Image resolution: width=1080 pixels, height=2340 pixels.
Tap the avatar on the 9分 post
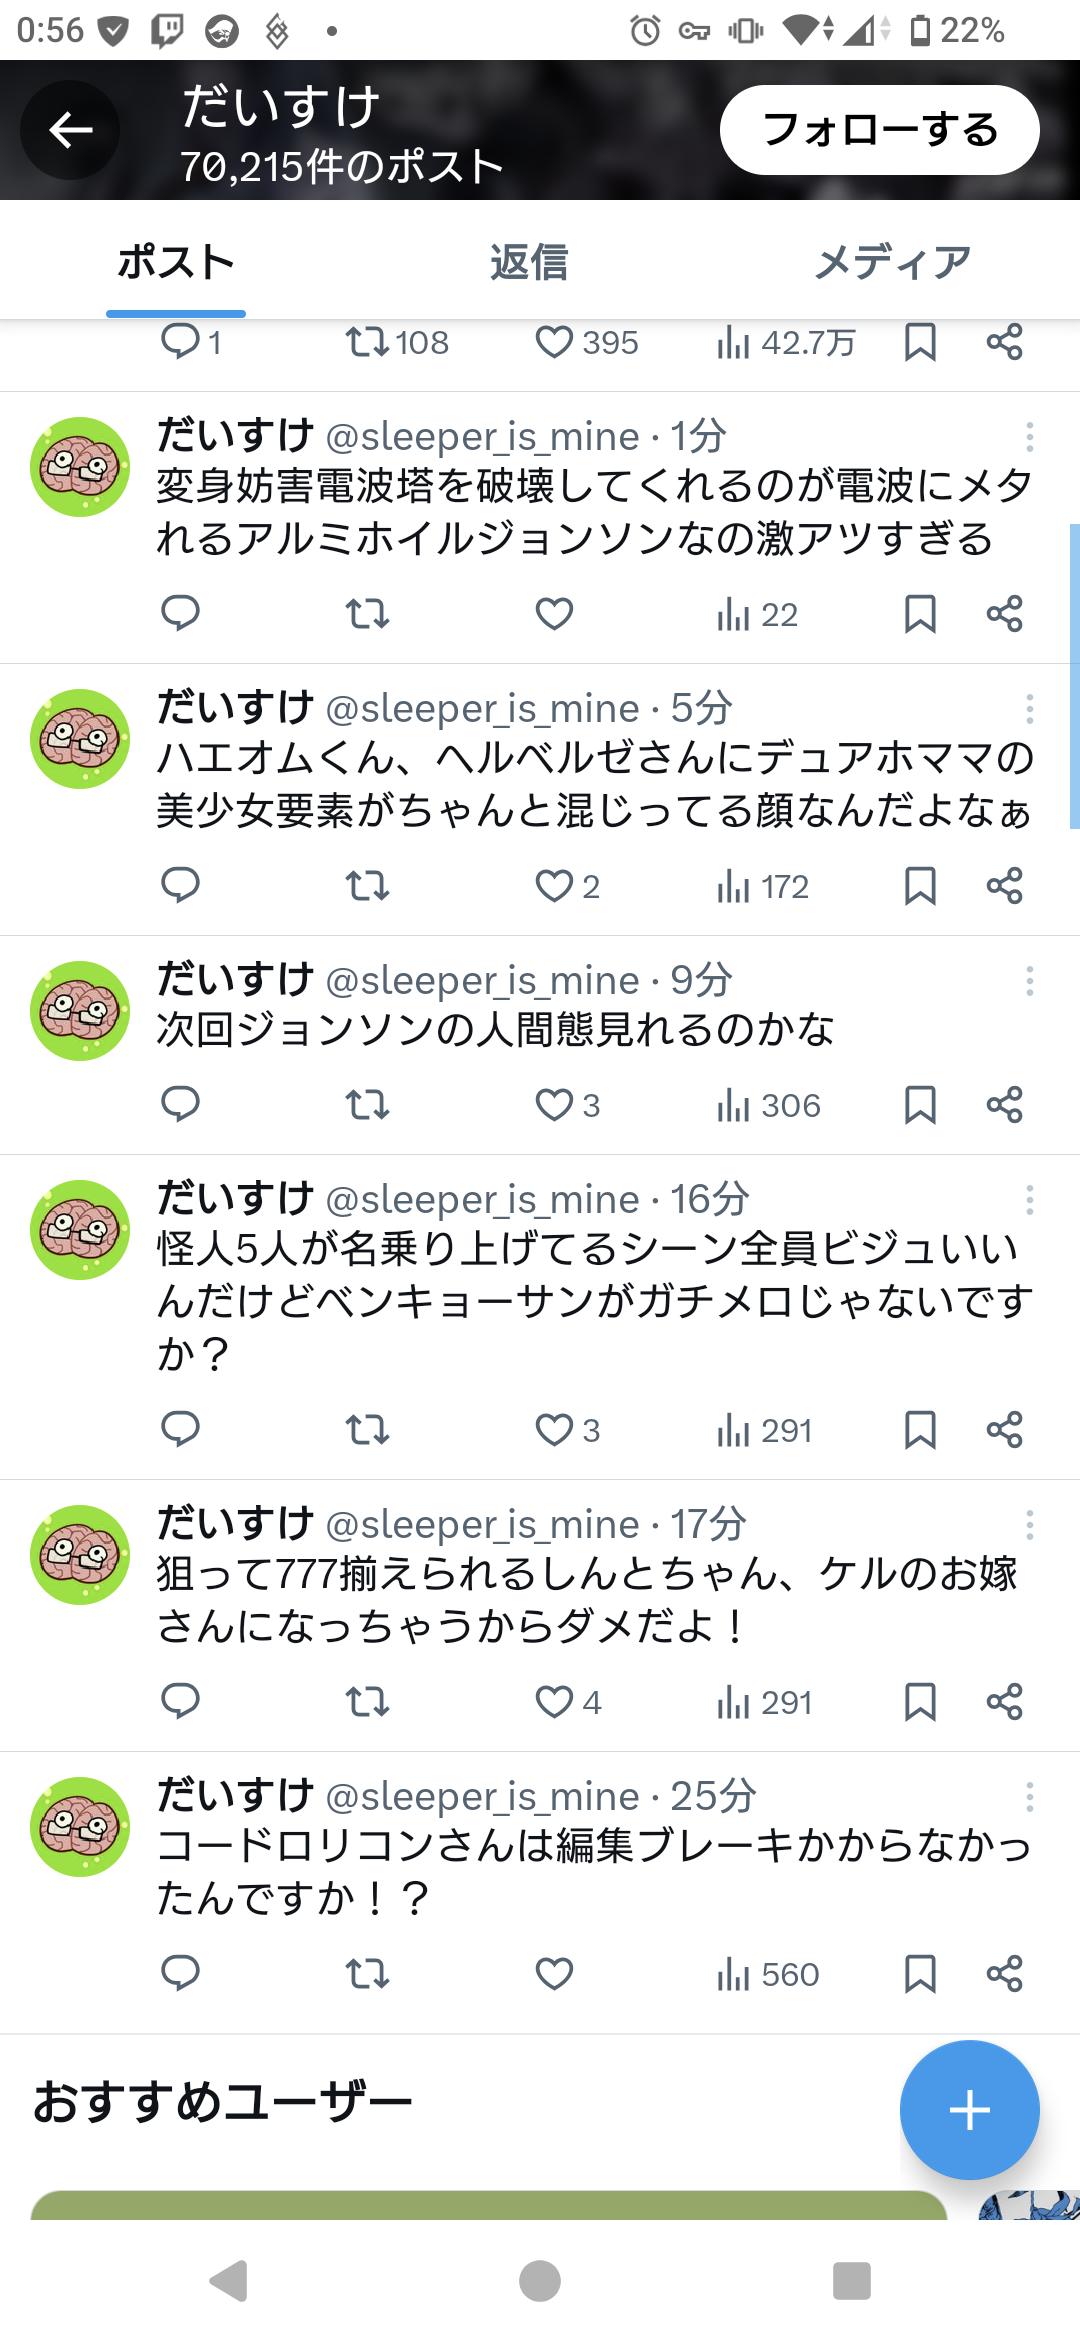tap(80, 1010)
